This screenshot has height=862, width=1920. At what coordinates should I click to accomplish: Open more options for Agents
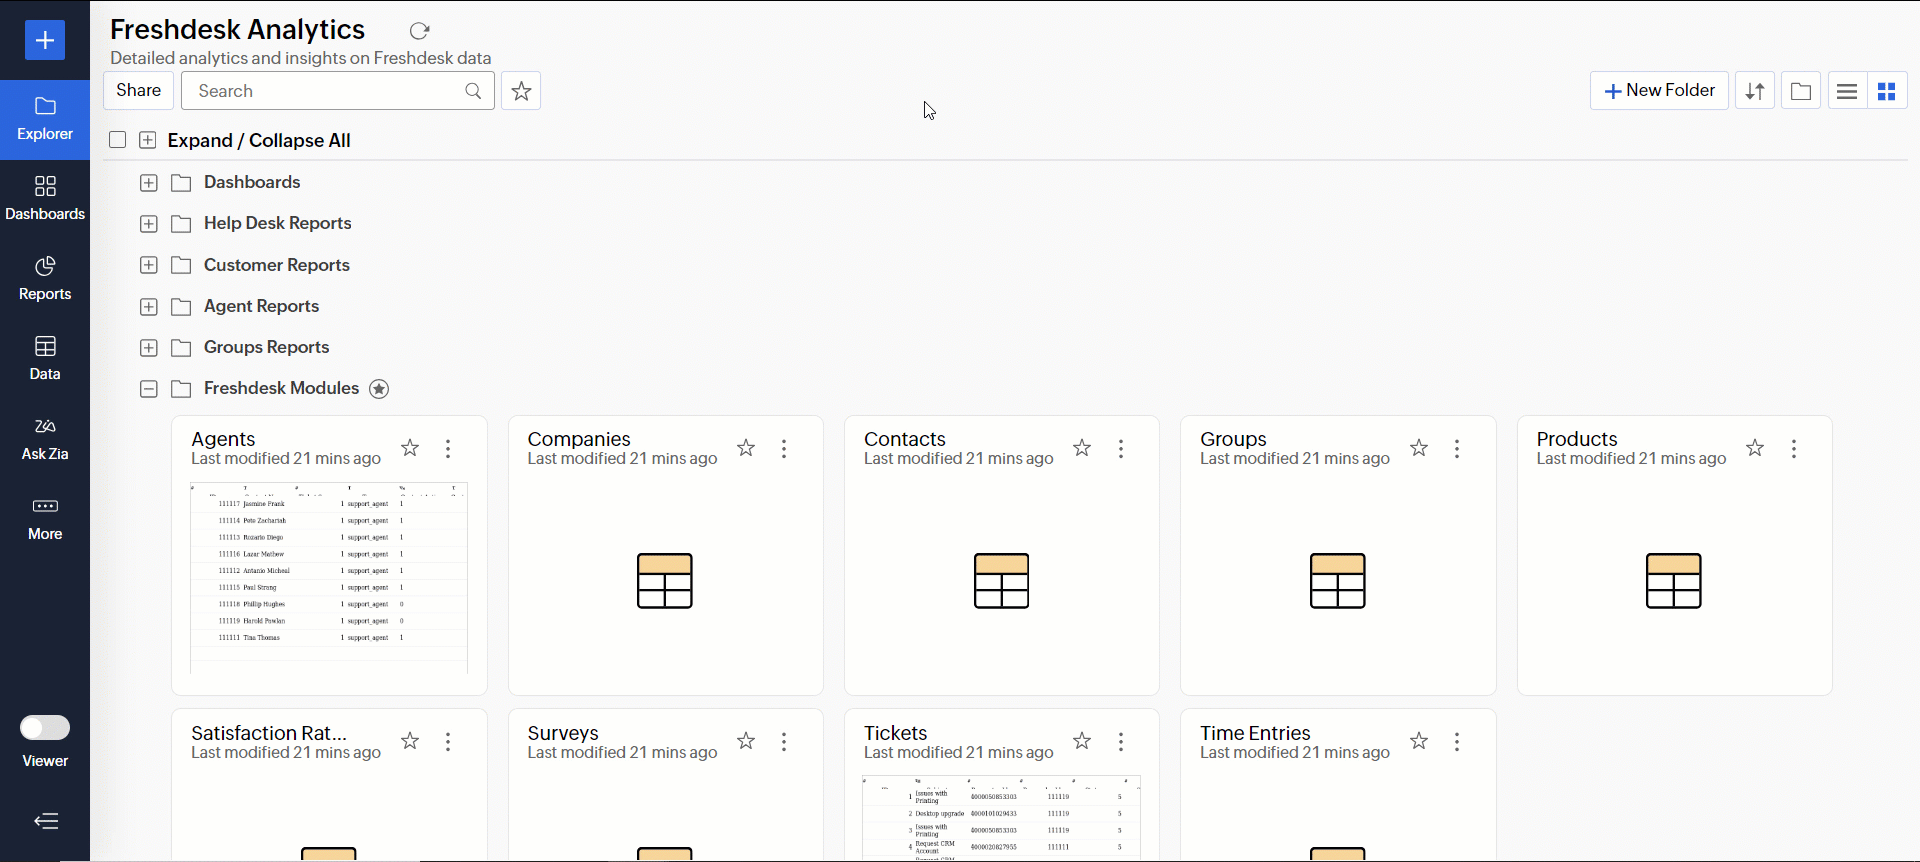coord(448,449)
